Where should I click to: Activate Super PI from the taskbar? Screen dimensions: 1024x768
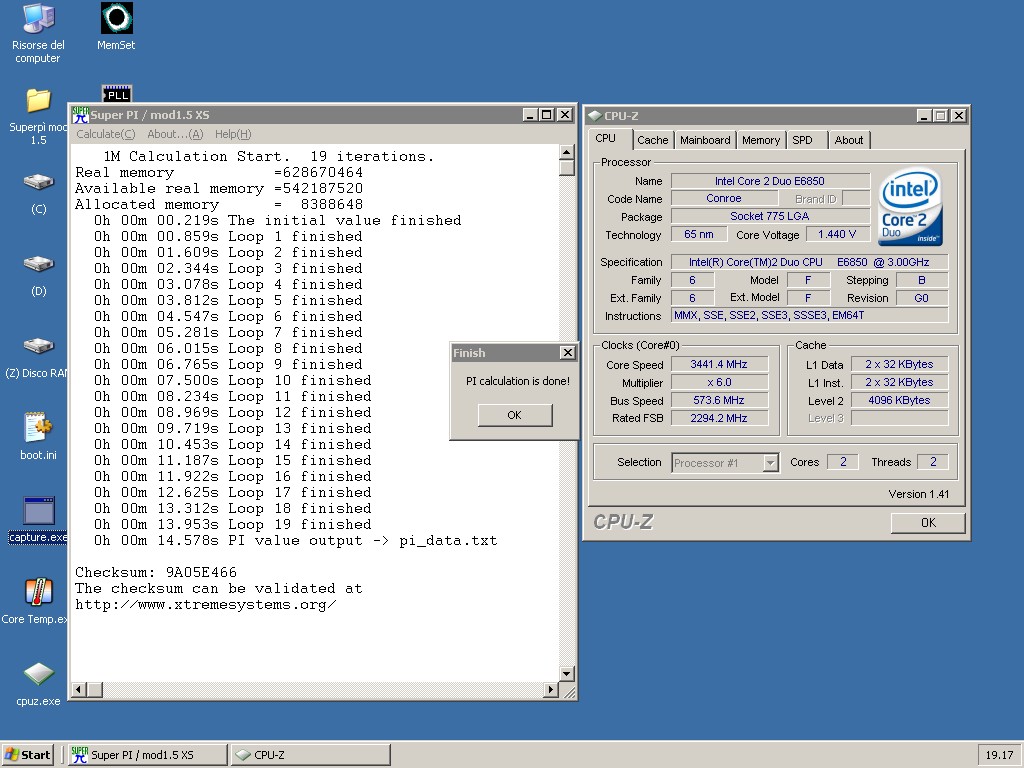tap(148, 755)
